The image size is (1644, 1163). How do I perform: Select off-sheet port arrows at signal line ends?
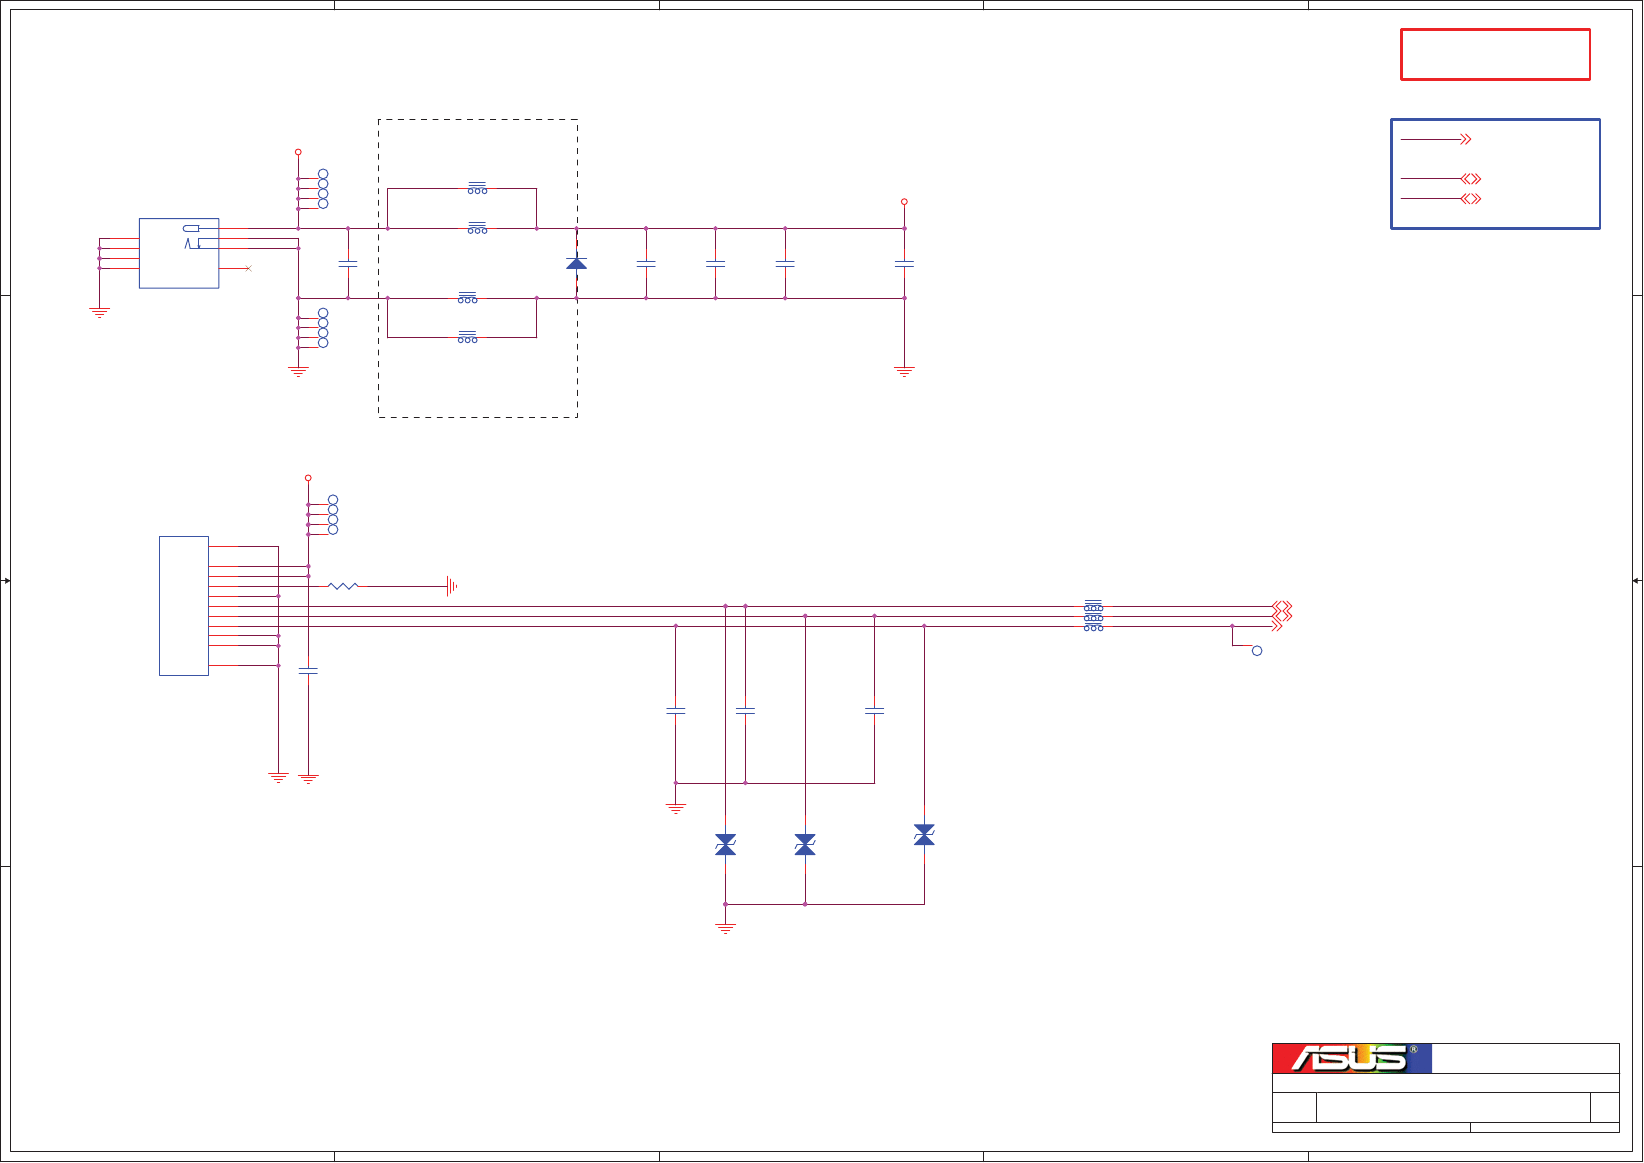pos(1282,616)
